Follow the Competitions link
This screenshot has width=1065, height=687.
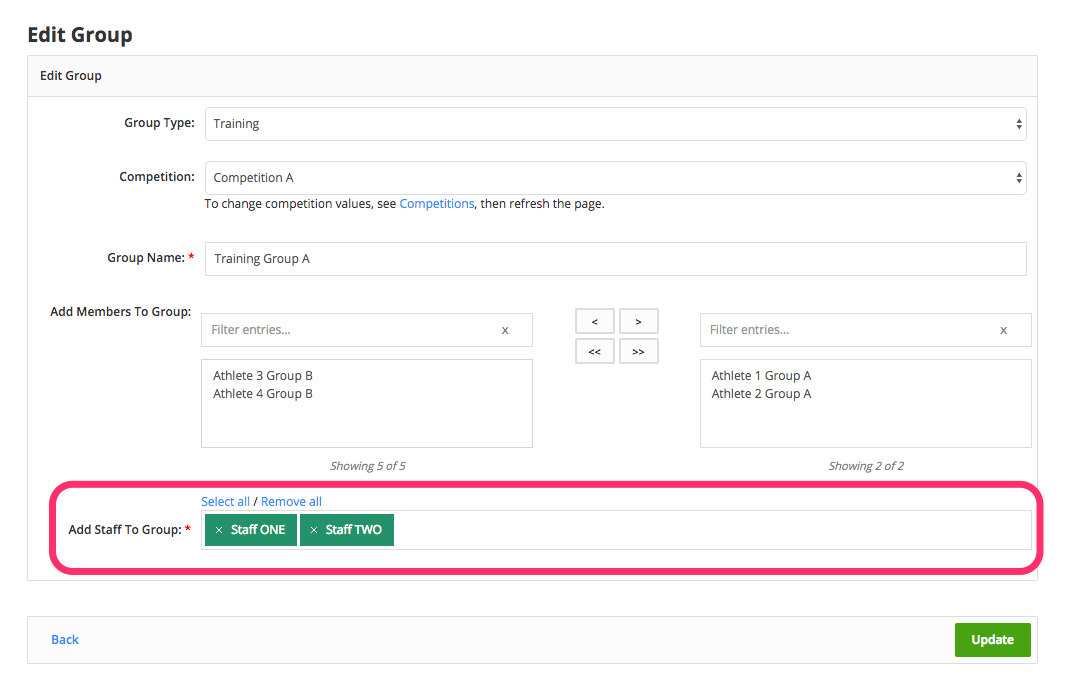[x=437, y=204]
